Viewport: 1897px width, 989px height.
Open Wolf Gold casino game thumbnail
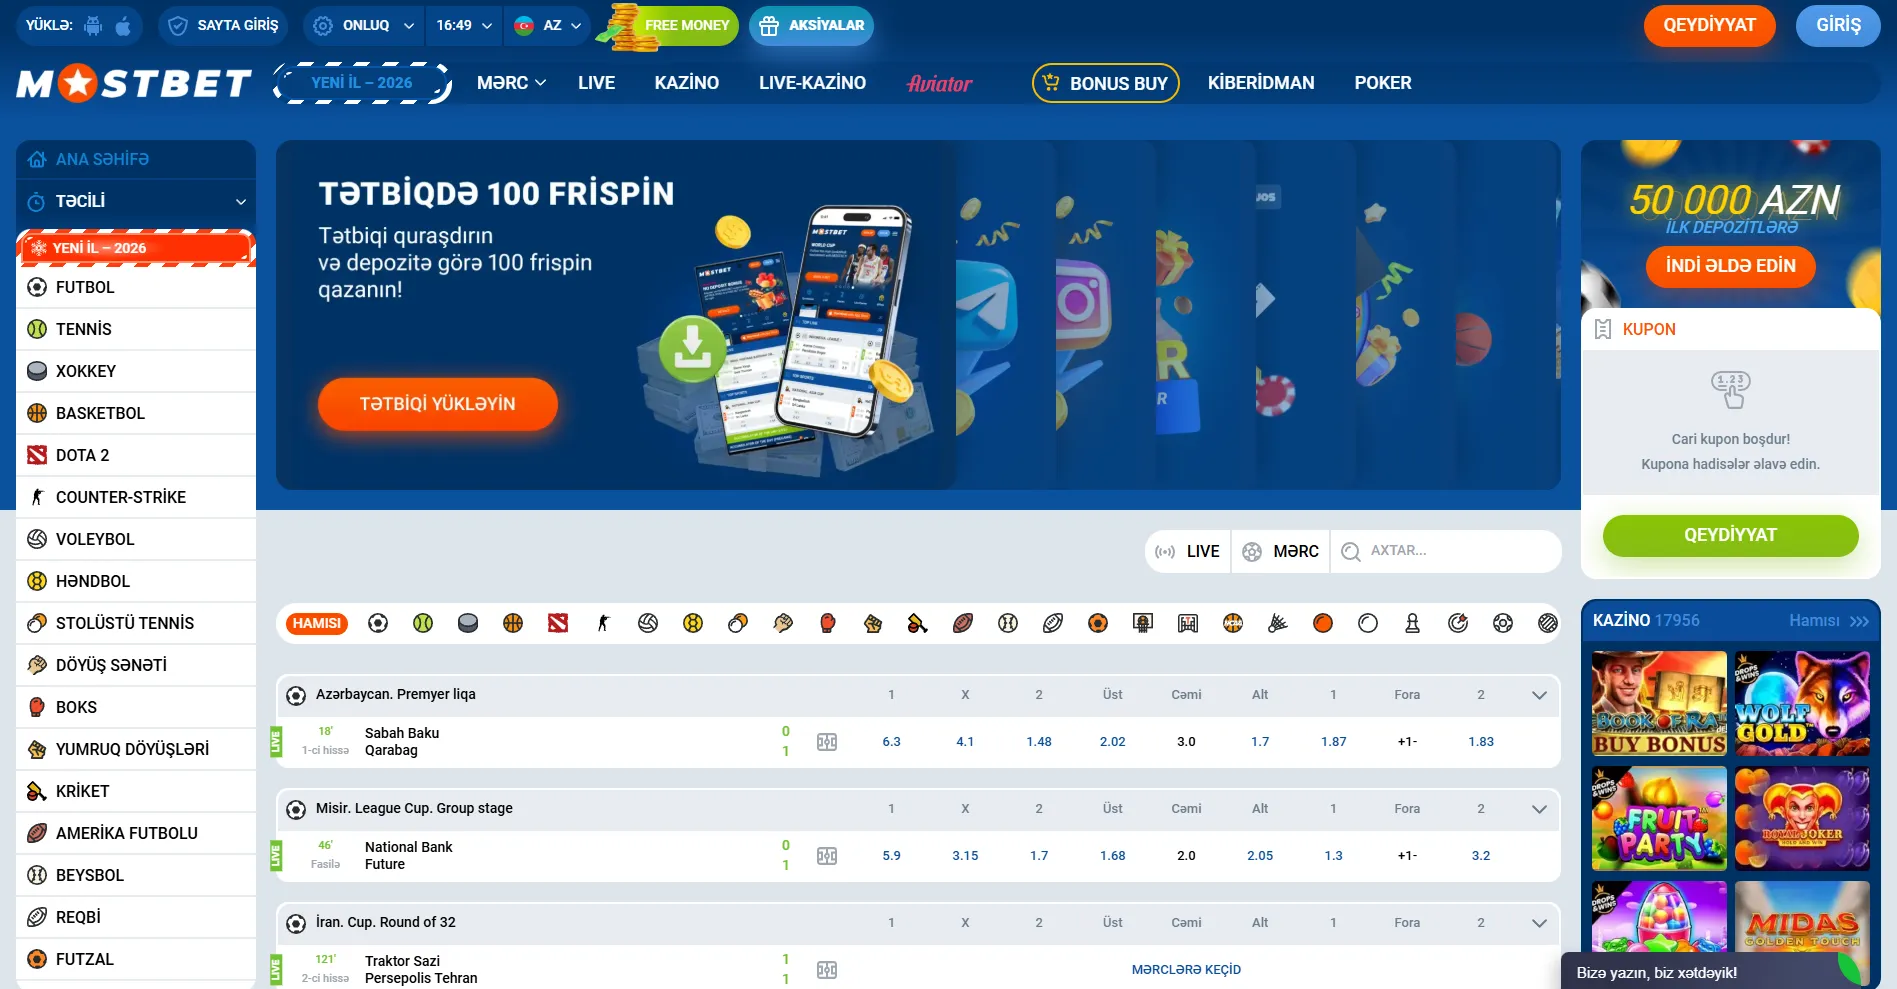1802,704
